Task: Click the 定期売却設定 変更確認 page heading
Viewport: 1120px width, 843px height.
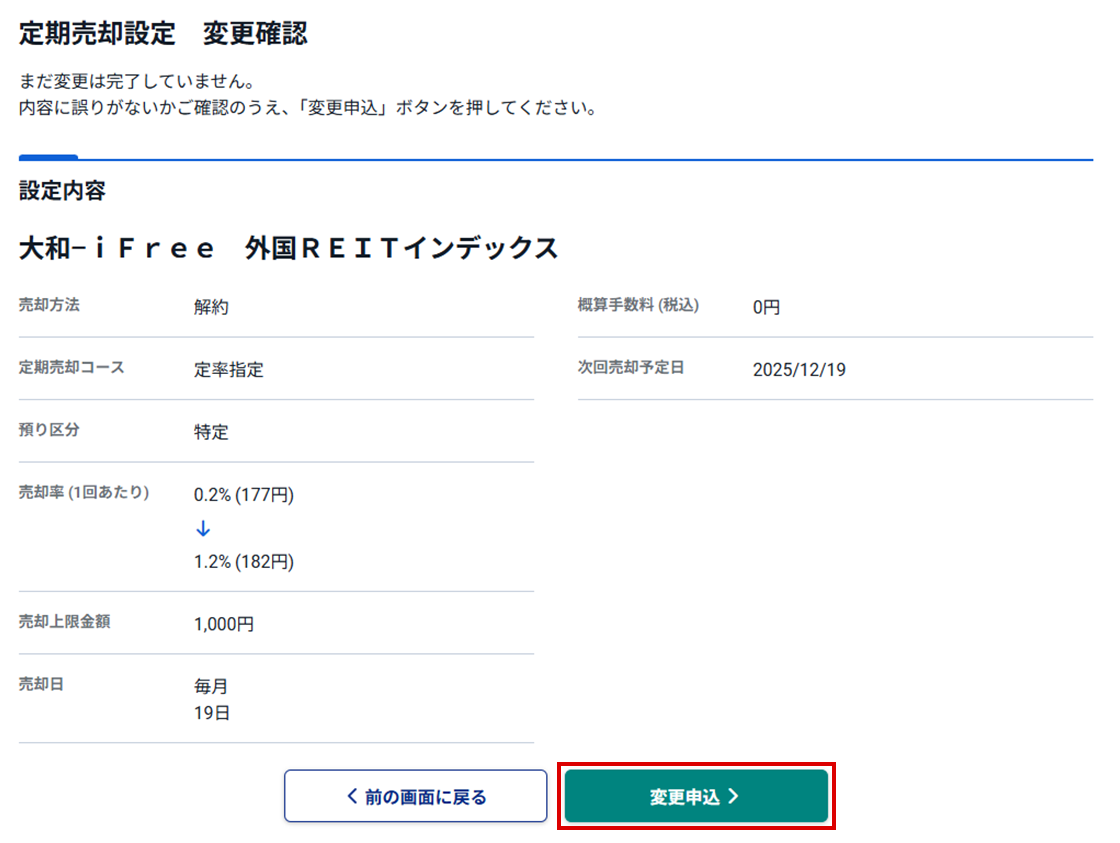Action: (163, 34)
